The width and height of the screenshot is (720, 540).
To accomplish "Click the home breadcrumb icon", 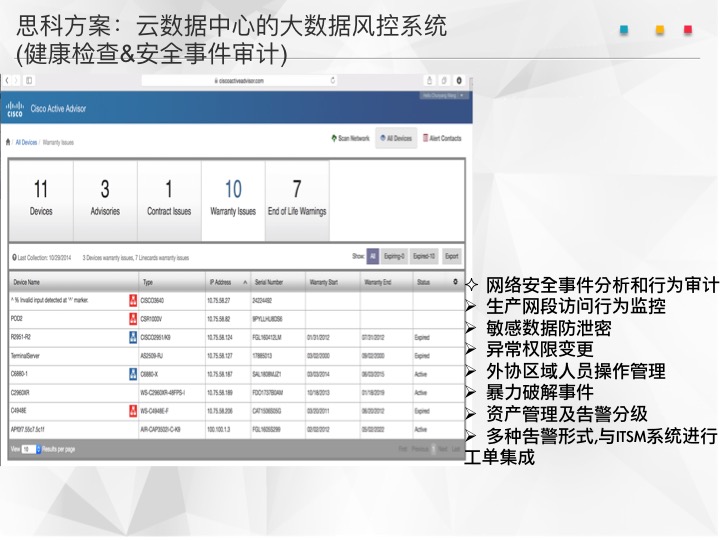I will 8,142.
